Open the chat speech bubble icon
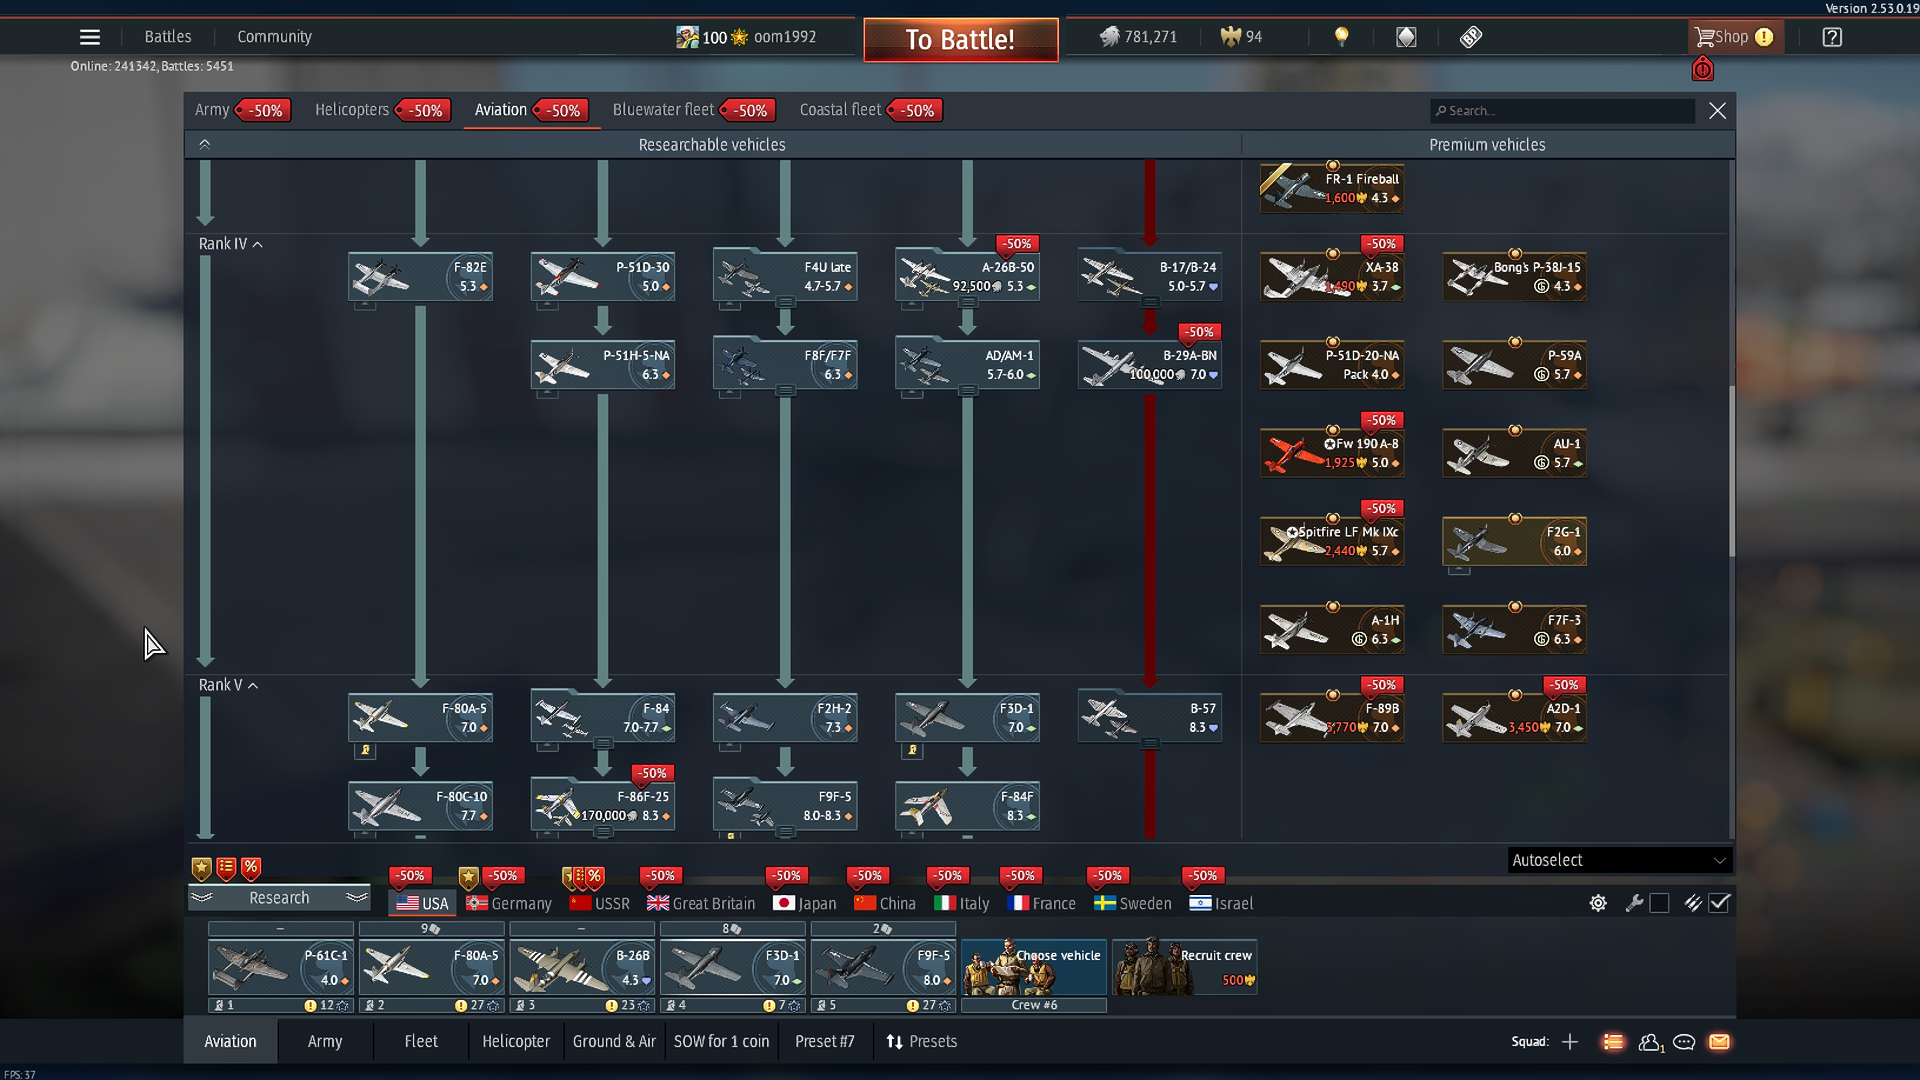The width and height of the screenshot is (1920, 1080). [x=1684, y=1042]
